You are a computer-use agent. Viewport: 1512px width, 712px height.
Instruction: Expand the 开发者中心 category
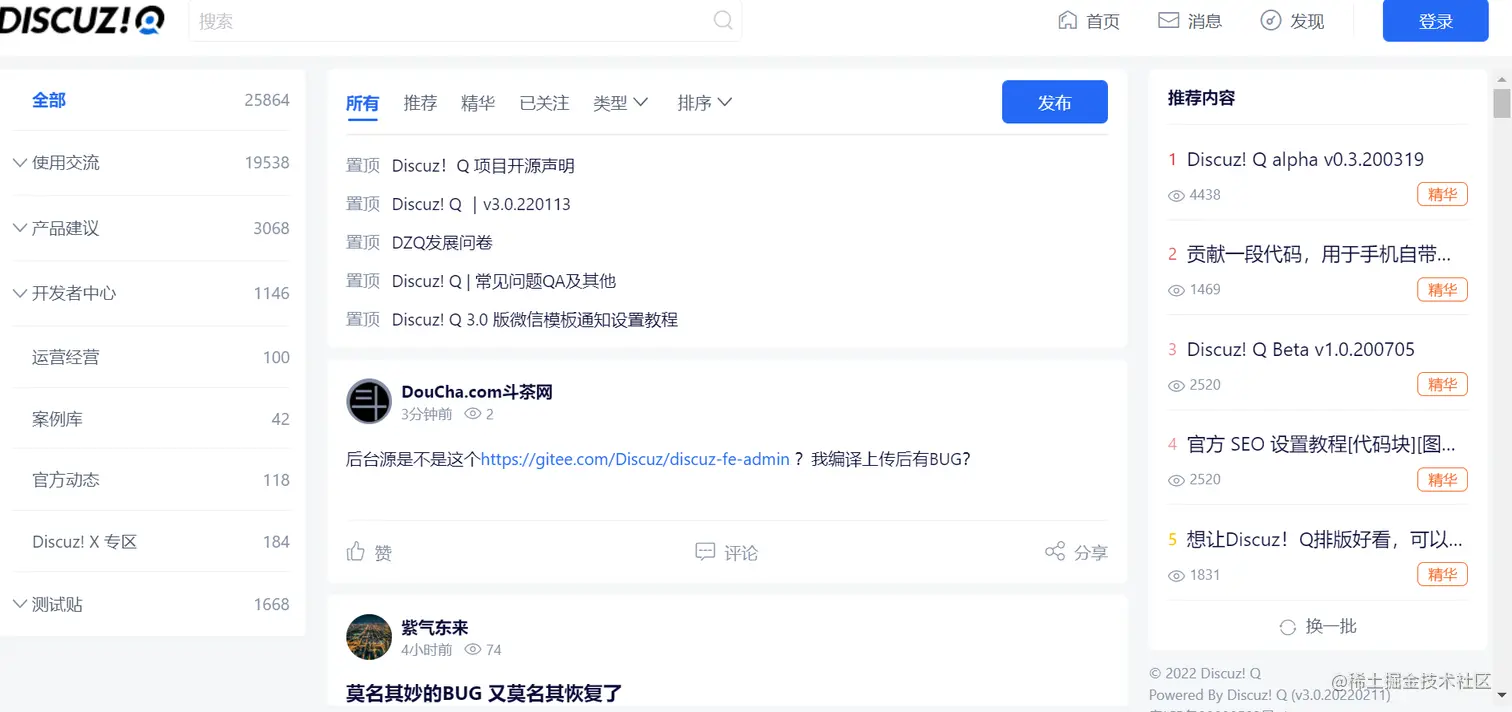(20, 293)
